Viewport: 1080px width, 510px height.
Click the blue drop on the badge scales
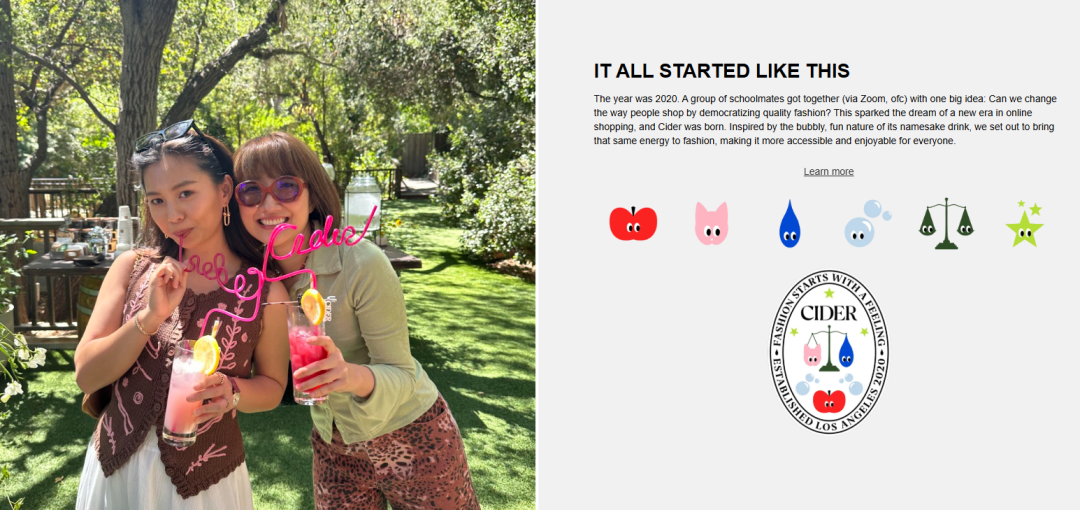pos(846,351)
